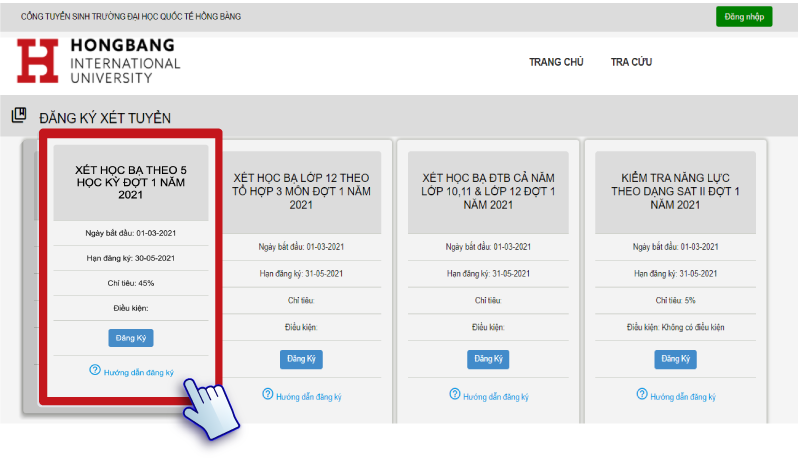The image size is (800, 461).
Task: Click Điều kiện: Không có điều kiện text
Action: (x=676, y=327)
